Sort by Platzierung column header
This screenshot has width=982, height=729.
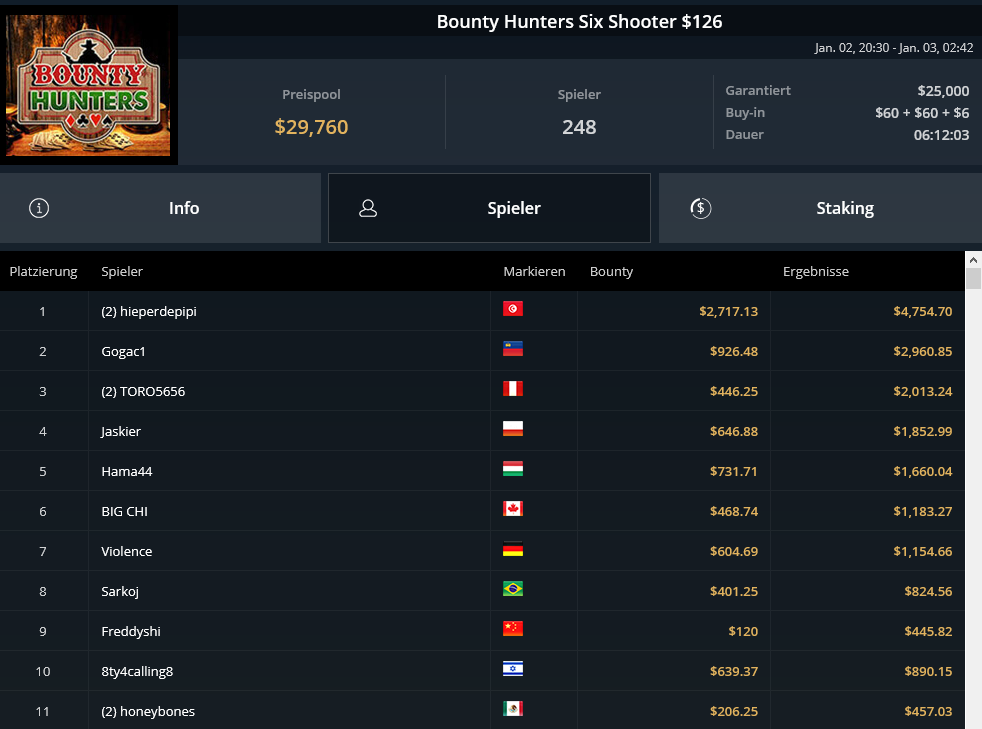43,272
